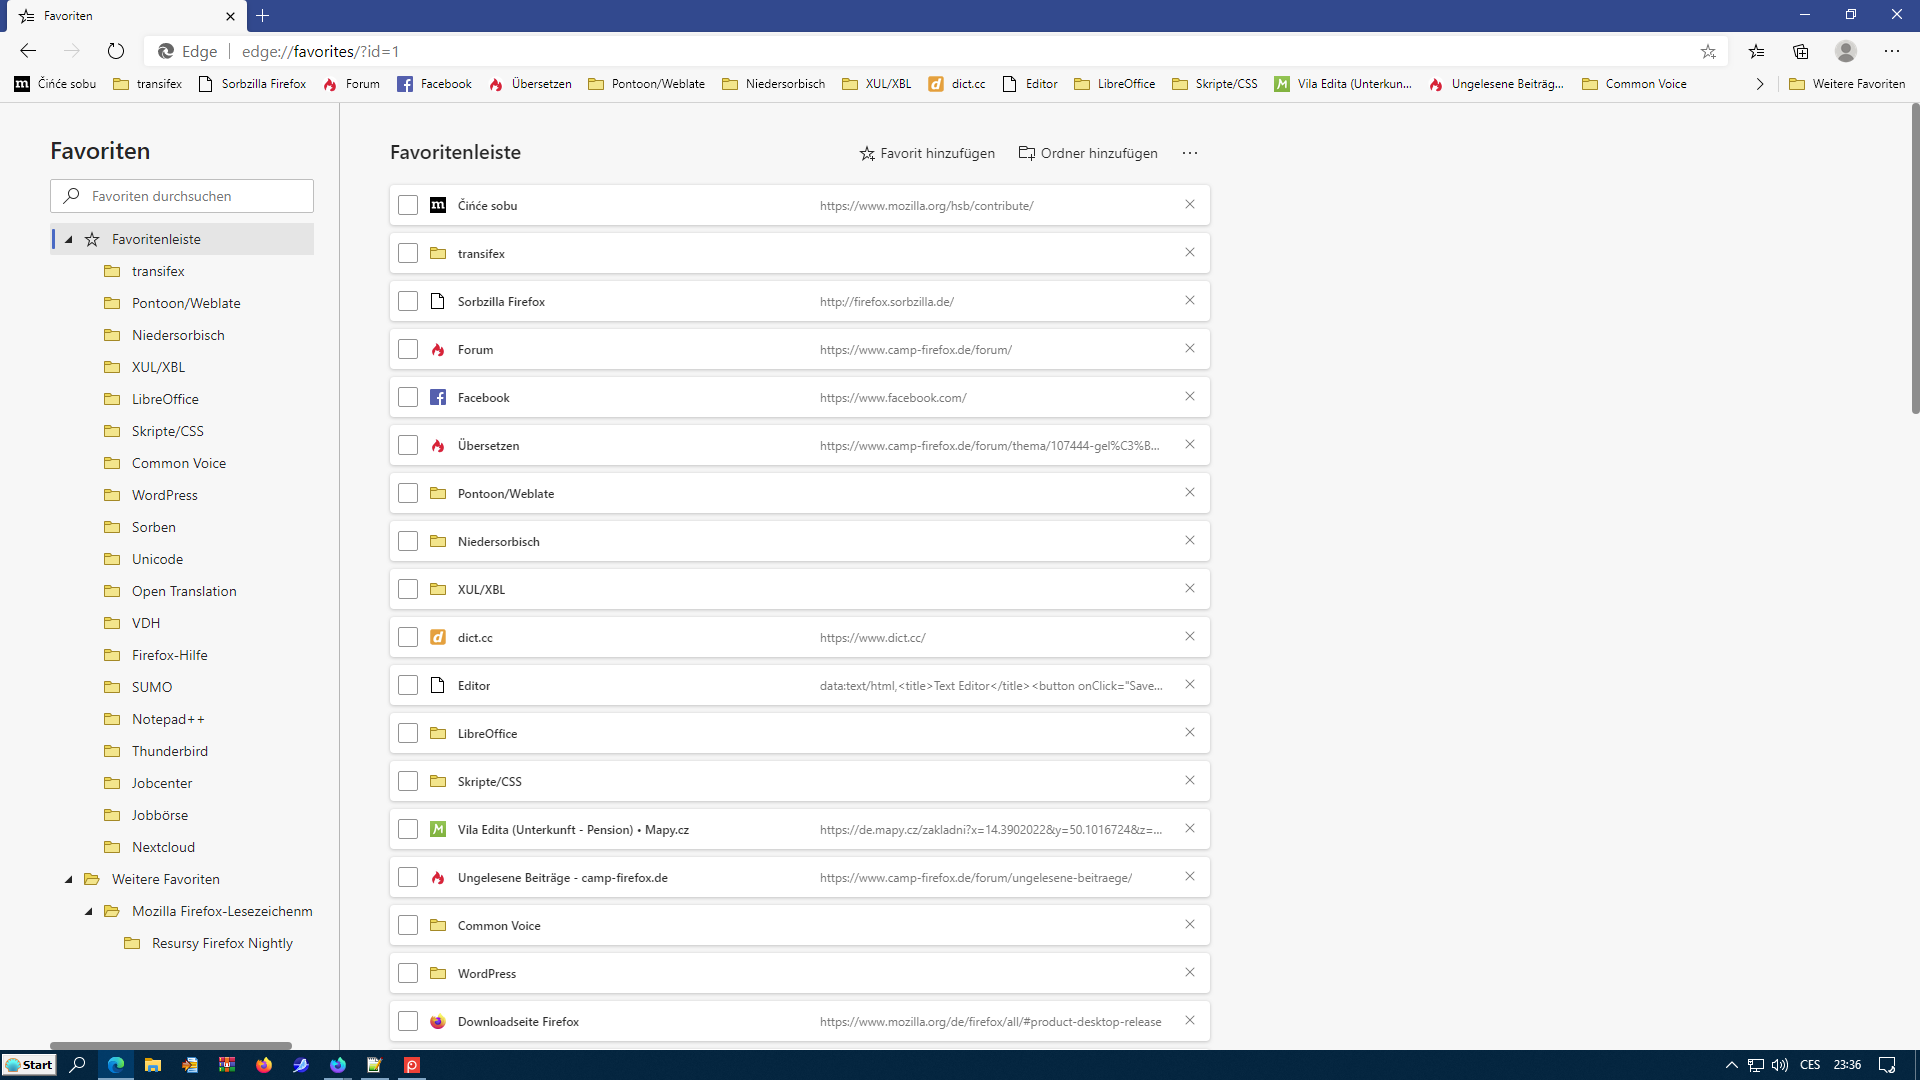Viewport: 1920px width, 1080px height.
Task: Open the Collections toolbar icon
Action: click(x=1801, y=51)
